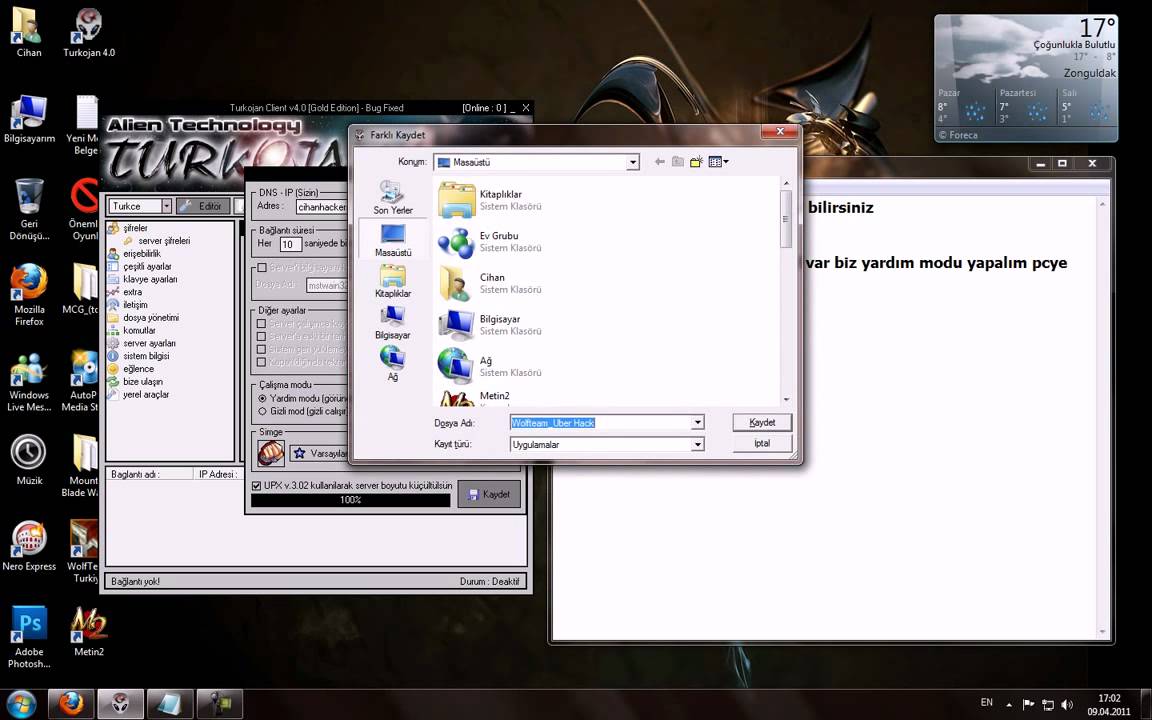Select Gizli mod radio button
This screenshot has height=720, width=1152.
click(x=262, y=411)
